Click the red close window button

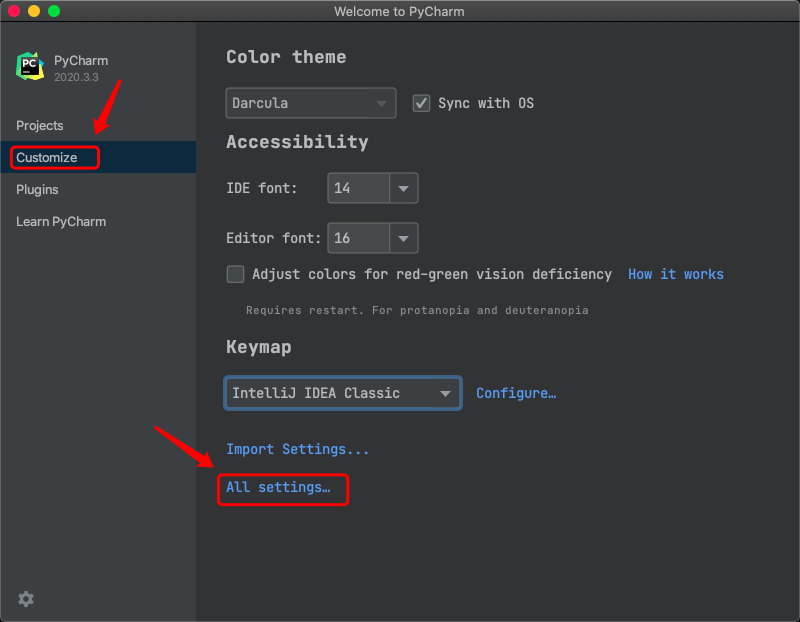pyautogui.click(x=14, y=11)
